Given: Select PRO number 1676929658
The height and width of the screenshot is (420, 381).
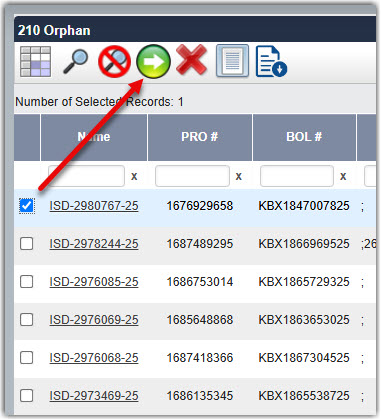Looking at the screenshot, I should [200, 206].
